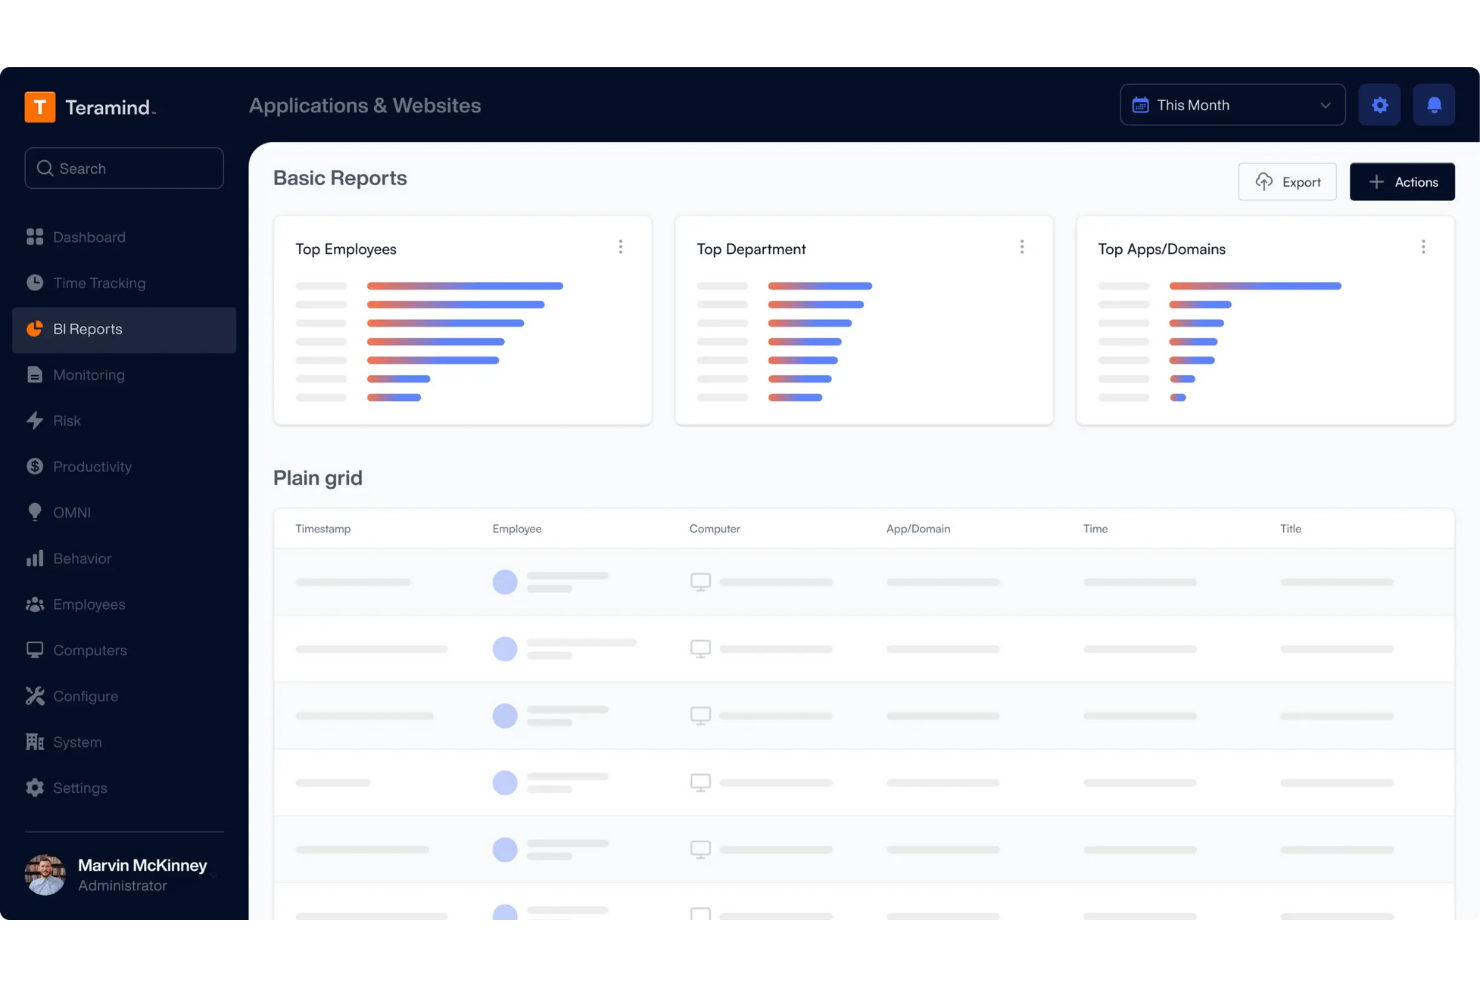This screenshot has width=1480, height=987.
Task: Click the Settings gear icon in sidebar
Action: click(35, 788)
